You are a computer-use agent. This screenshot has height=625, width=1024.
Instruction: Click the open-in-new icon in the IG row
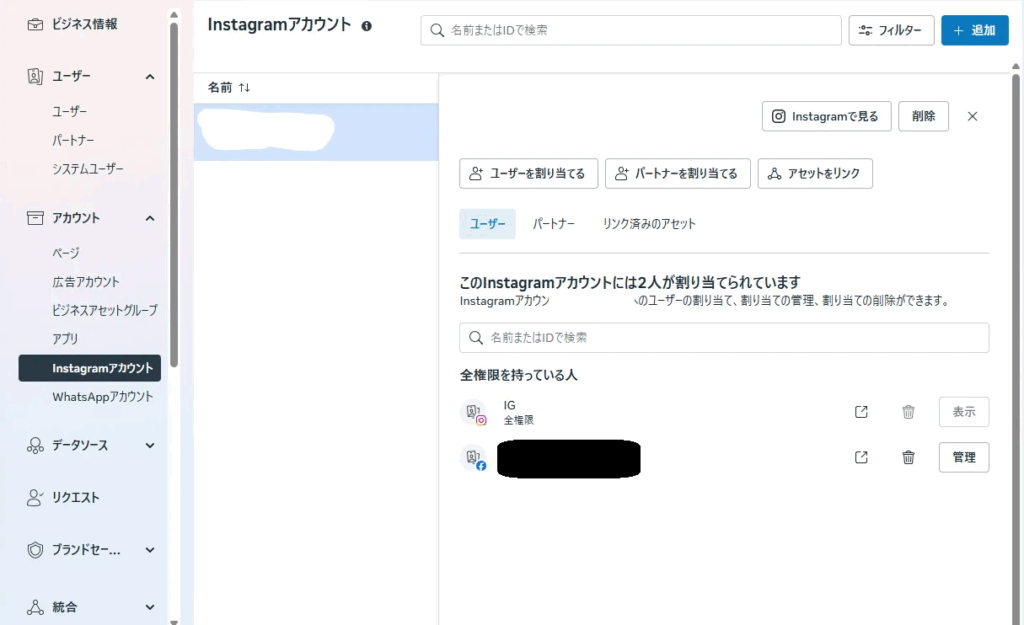tap(861, 412)
